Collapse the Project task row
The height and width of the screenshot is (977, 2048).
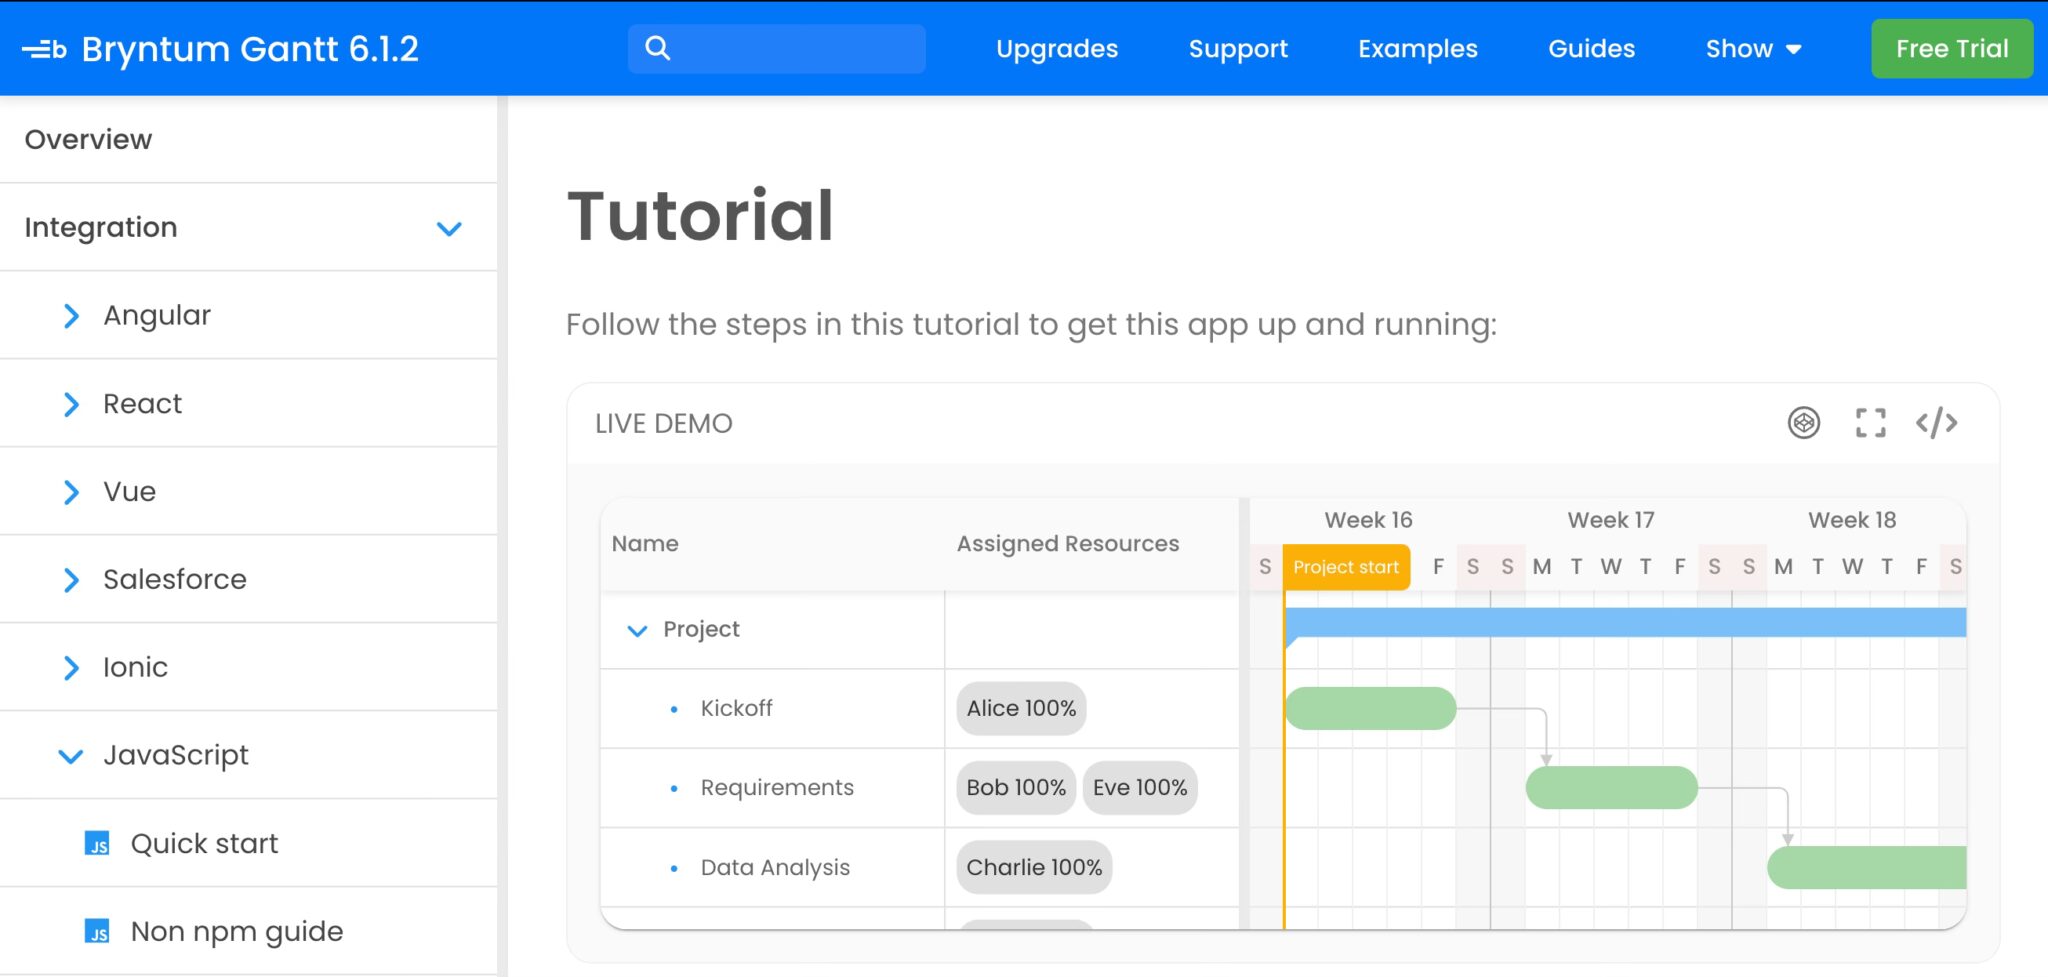click(637, 630)
